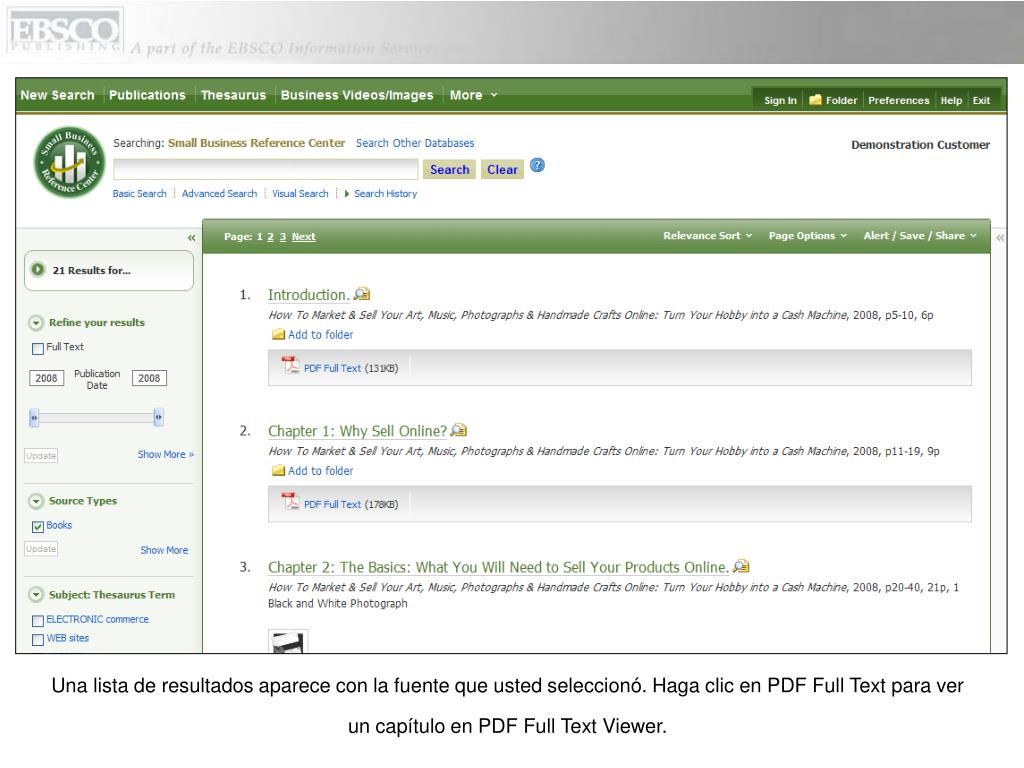Open Preferences
The image size is (1024, 768).
pos(899,101)
